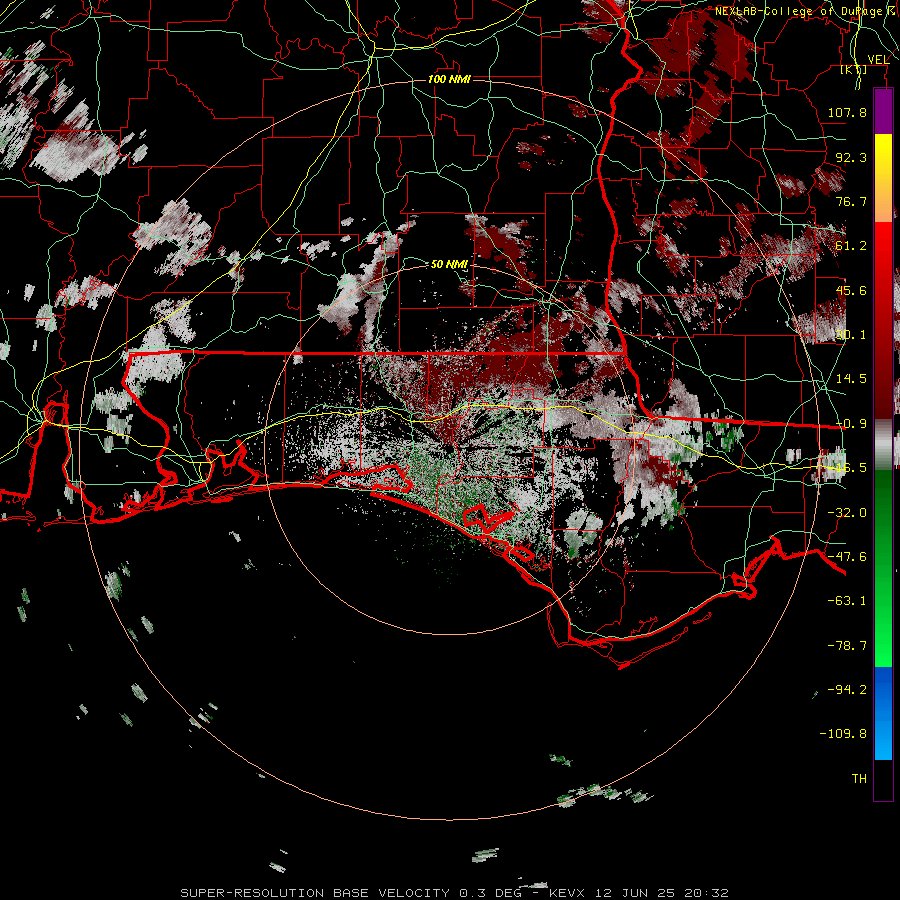Click the 45.6 scale value

click(851, 290)
